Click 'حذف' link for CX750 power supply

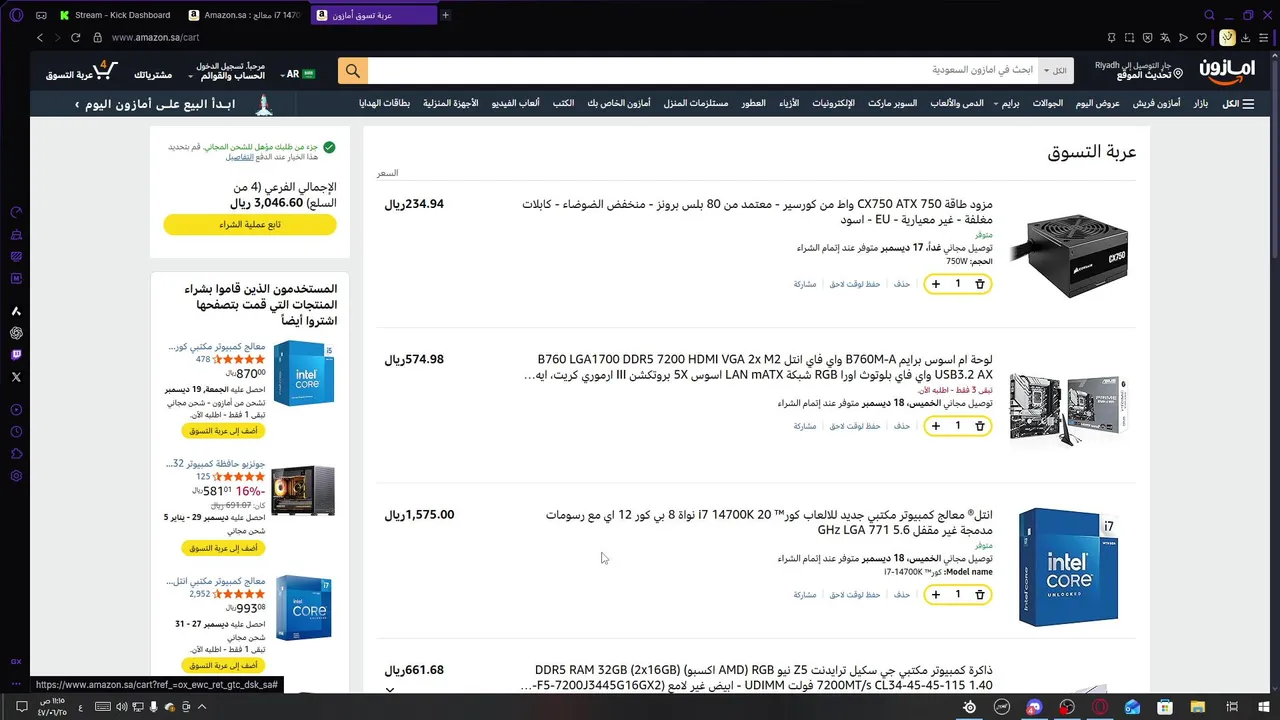tap(902, 284)
